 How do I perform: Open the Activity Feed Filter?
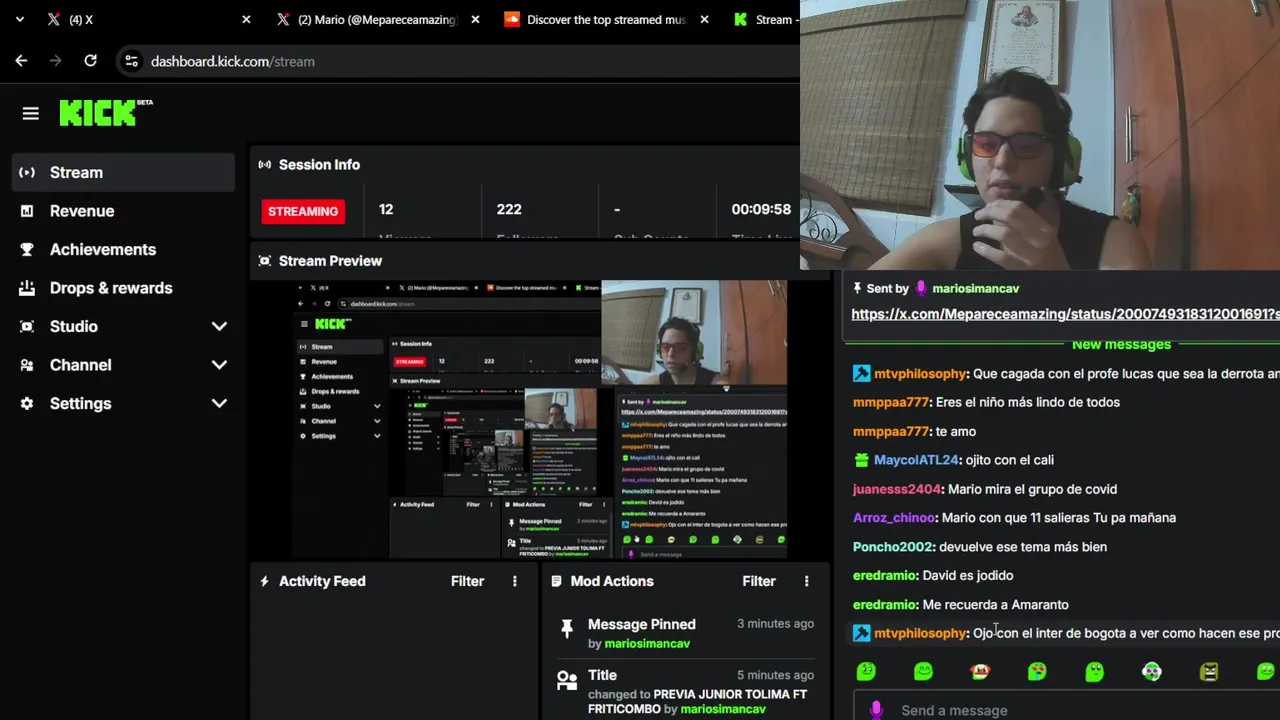coord(467,581)
